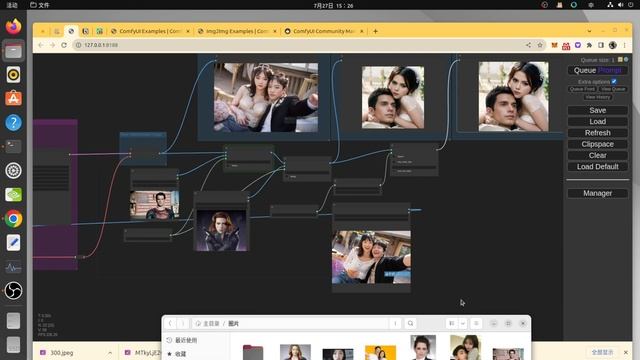Open the Chrome three-dot menu
This screenshot has height=360, width=640.
(624, 45)
